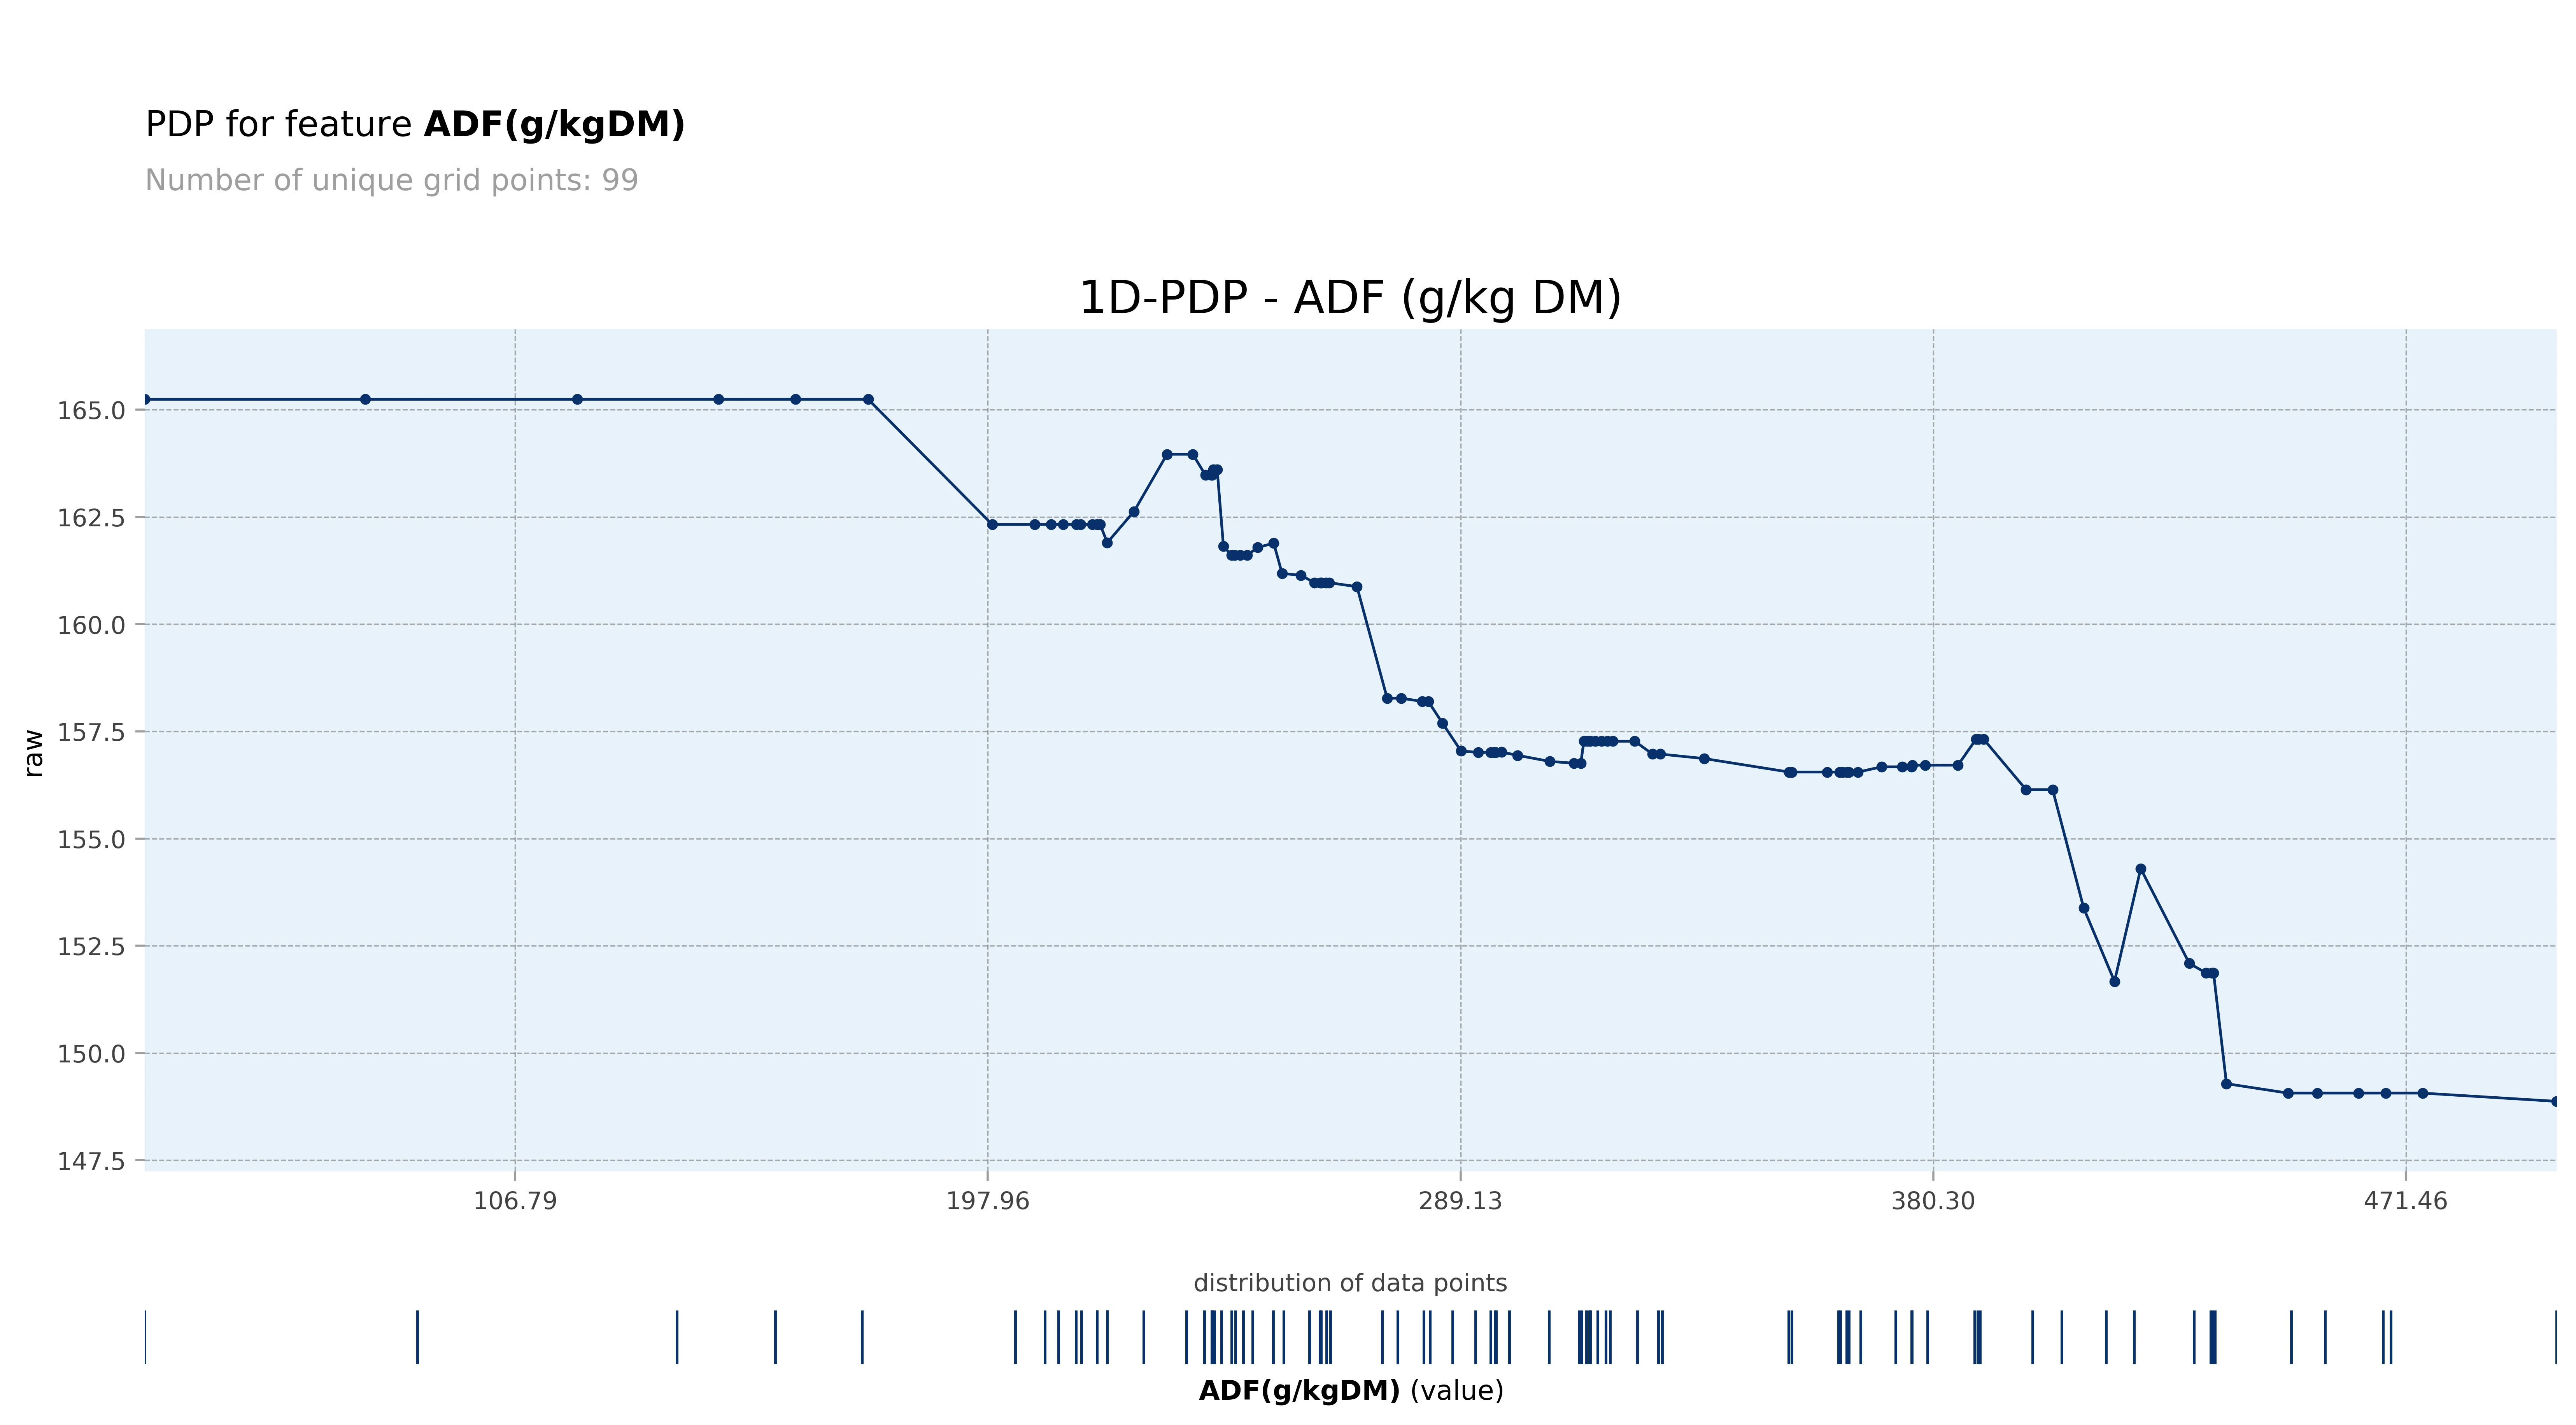Click the final data point at the line's right end

[2554, 1101]
